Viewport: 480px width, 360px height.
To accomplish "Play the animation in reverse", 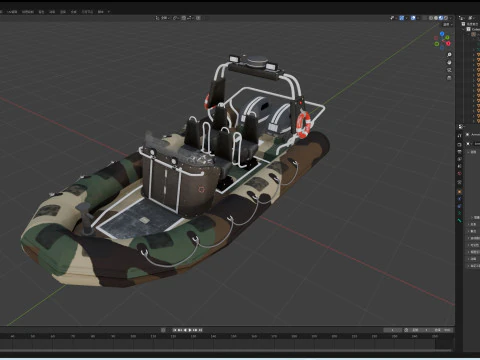I will tap(185, 330).
